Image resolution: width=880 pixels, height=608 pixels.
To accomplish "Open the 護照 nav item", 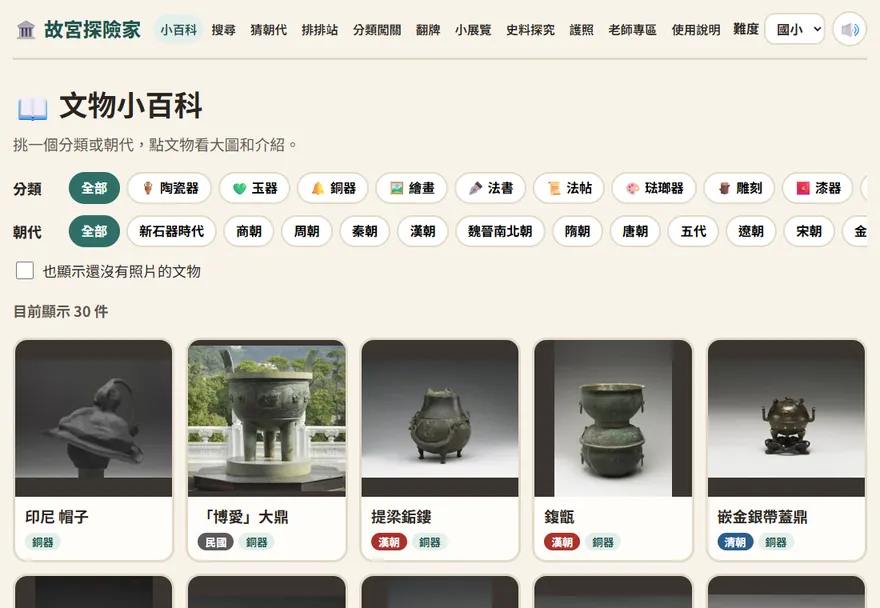I will [x=581, y=30].
